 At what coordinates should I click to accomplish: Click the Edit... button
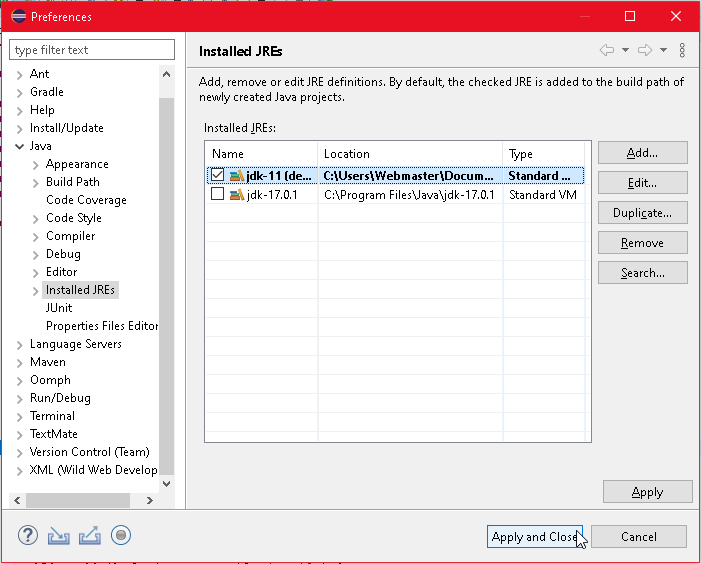click(x=642, y=183)
